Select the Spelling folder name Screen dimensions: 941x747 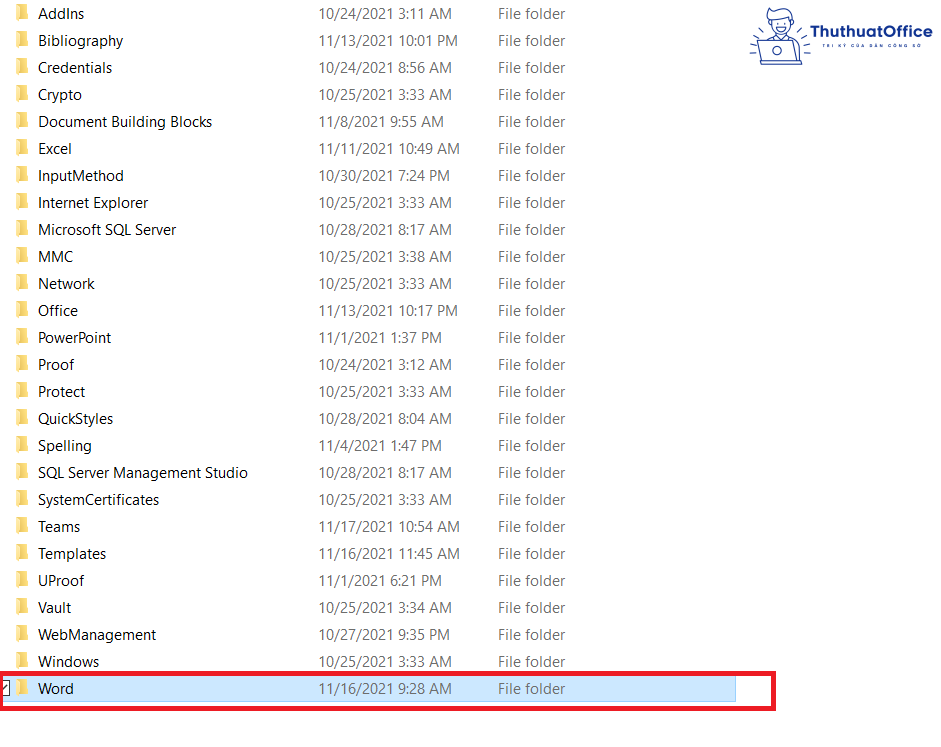64,446
